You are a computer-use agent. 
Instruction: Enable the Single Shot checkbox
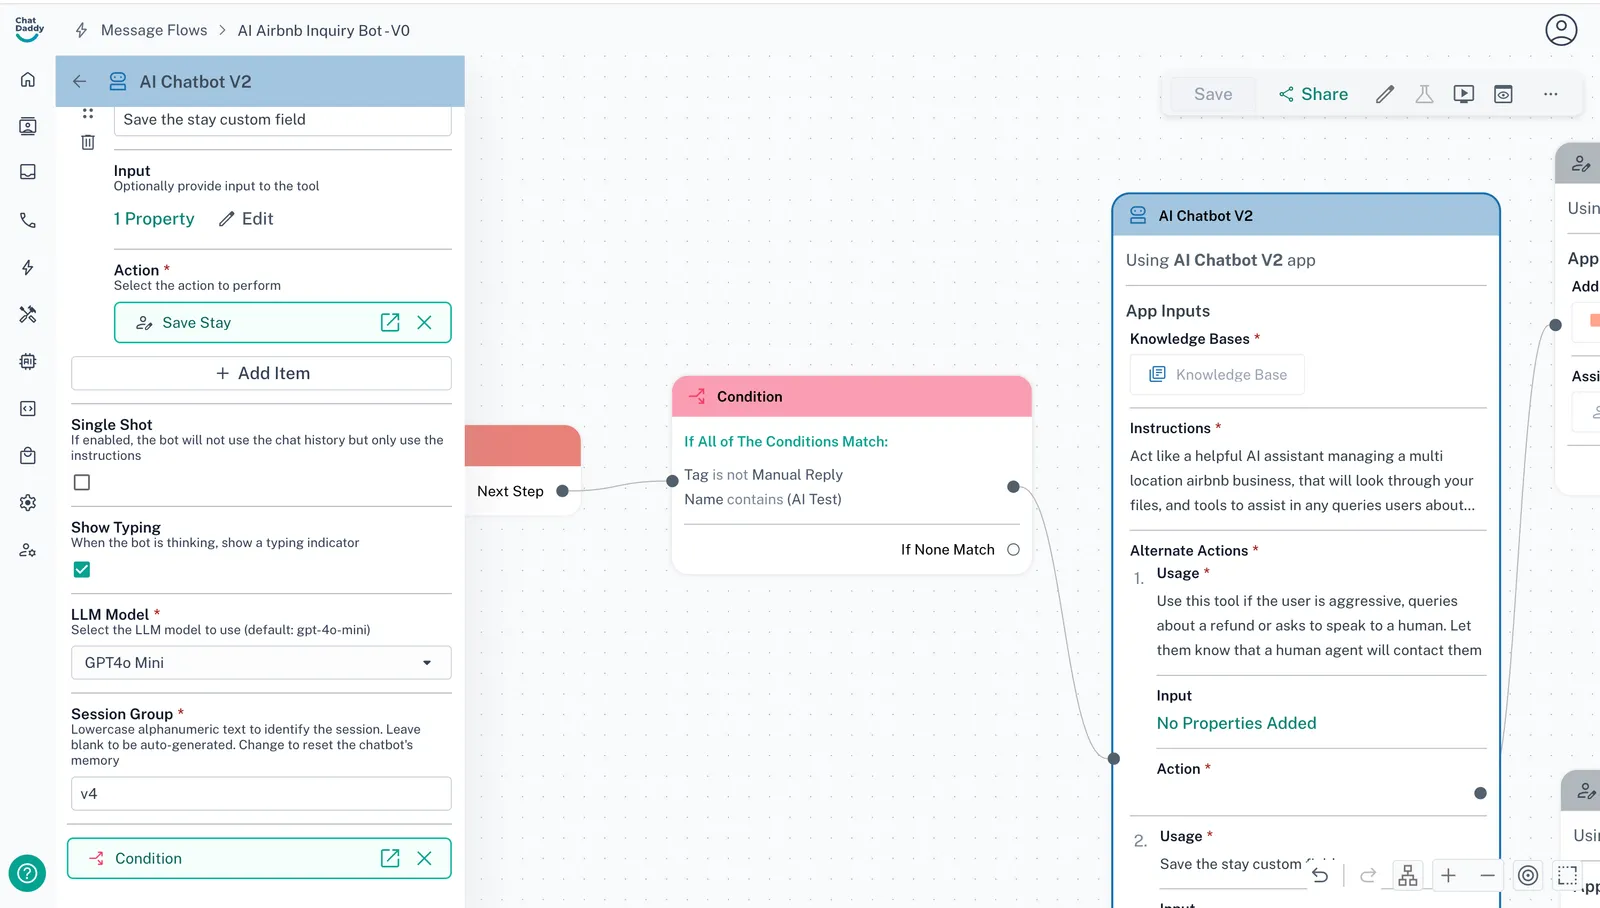click(82, 483)
